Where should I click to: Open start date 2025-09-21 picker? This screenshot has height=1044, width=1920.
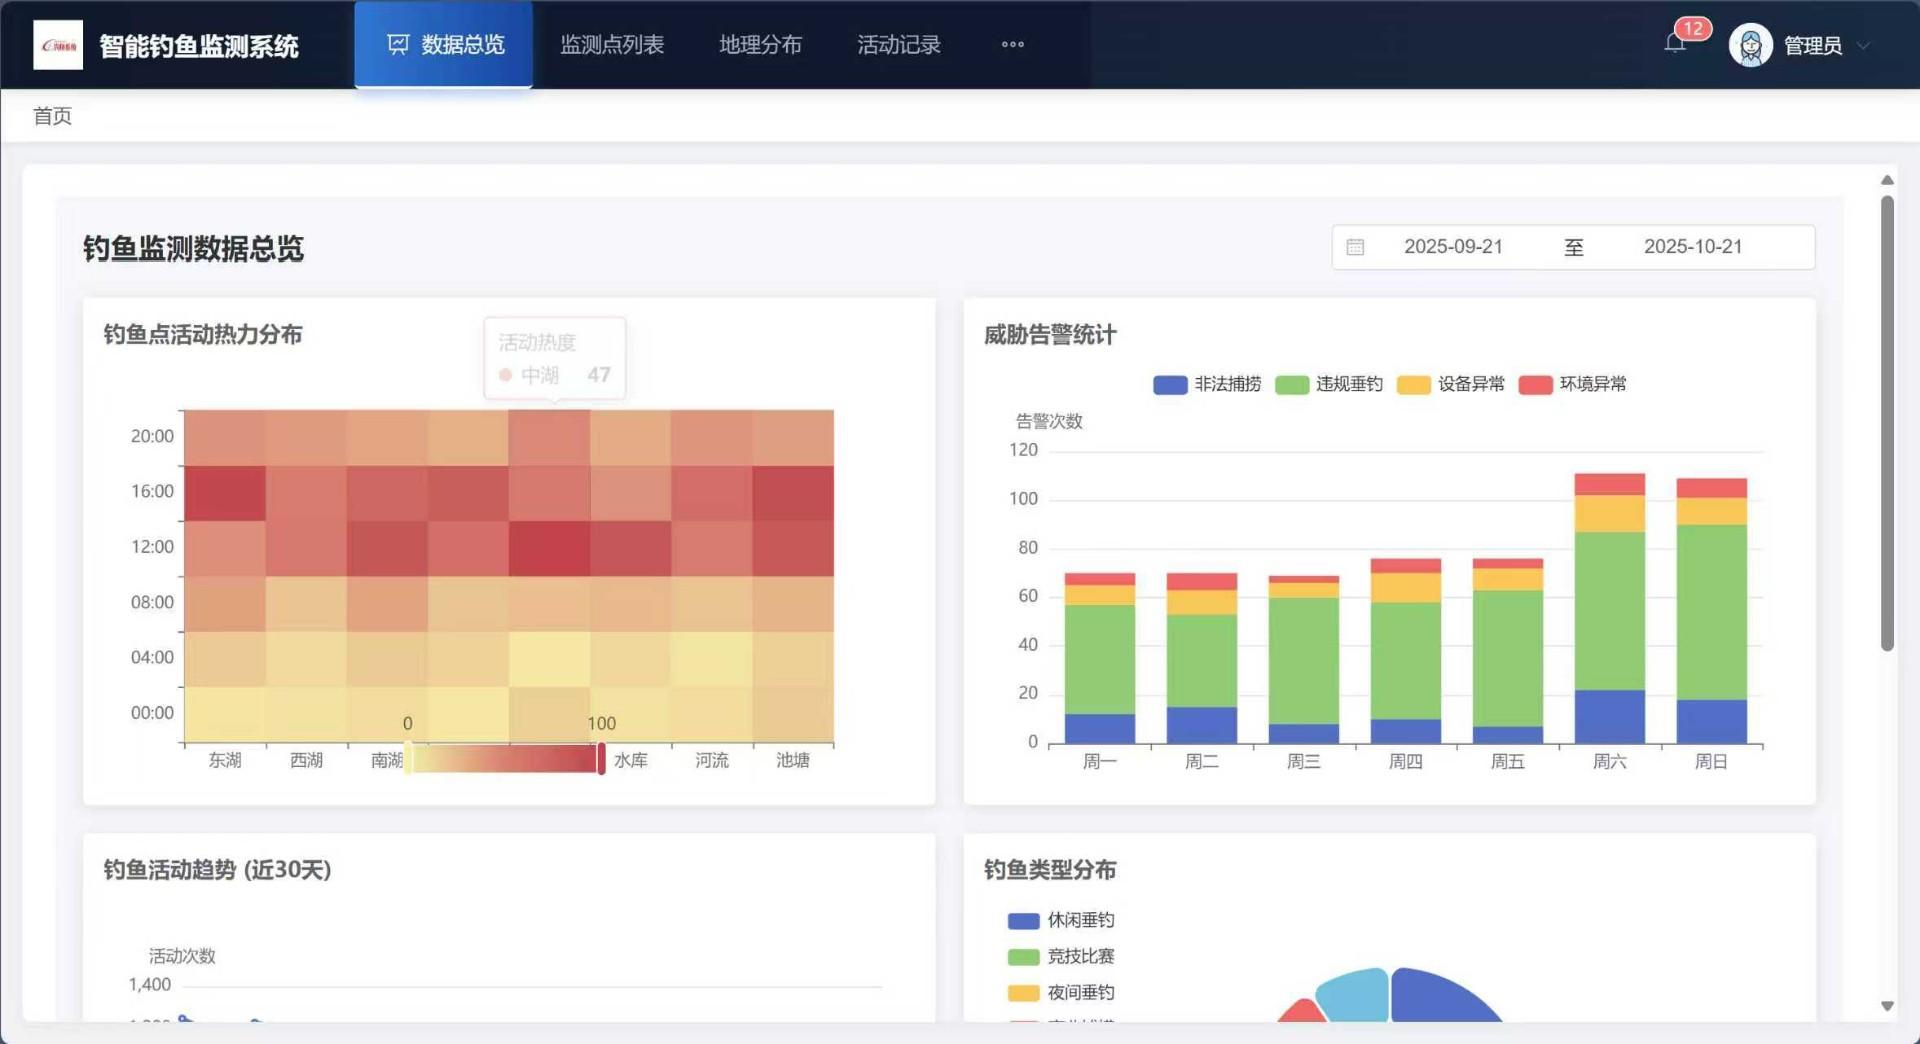point(1453,247)
